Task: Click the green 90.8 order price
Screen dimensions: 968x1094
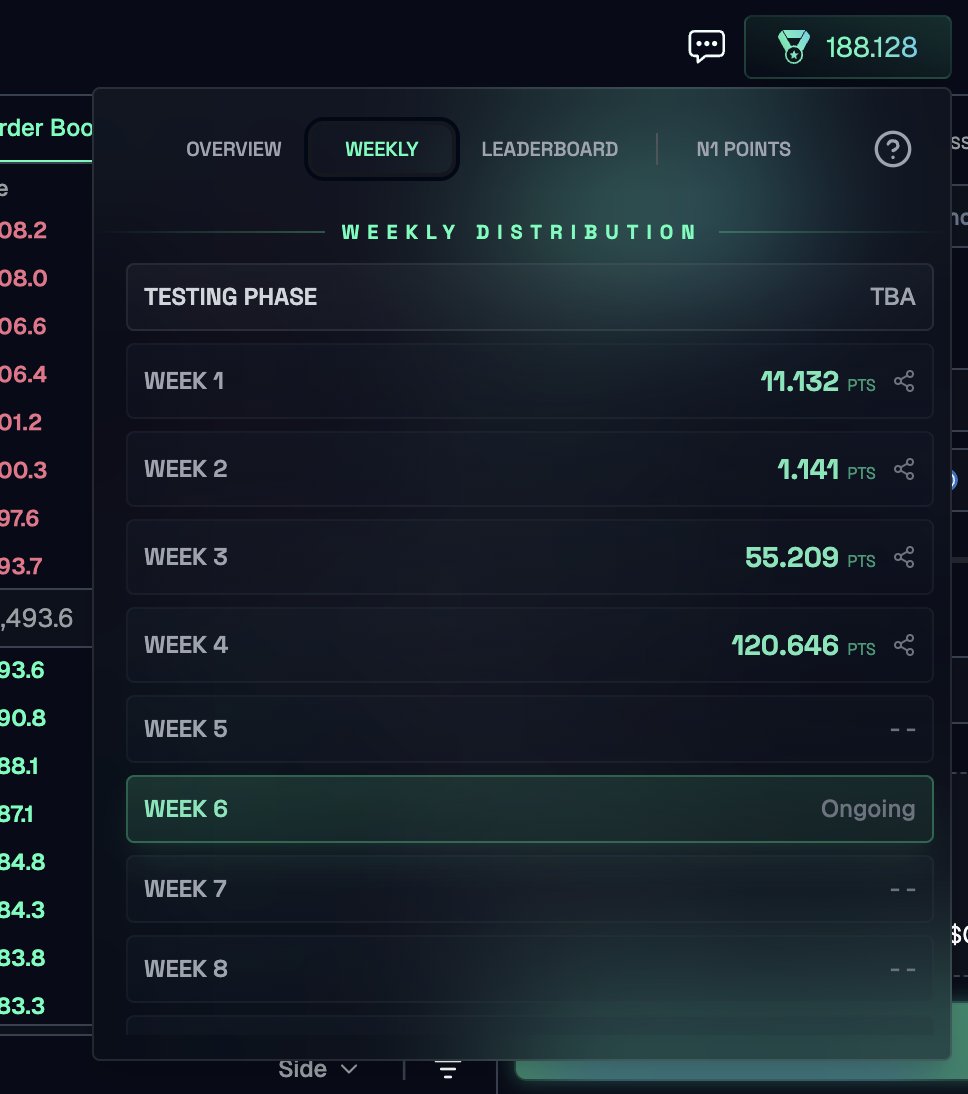Action: point(23,718)
